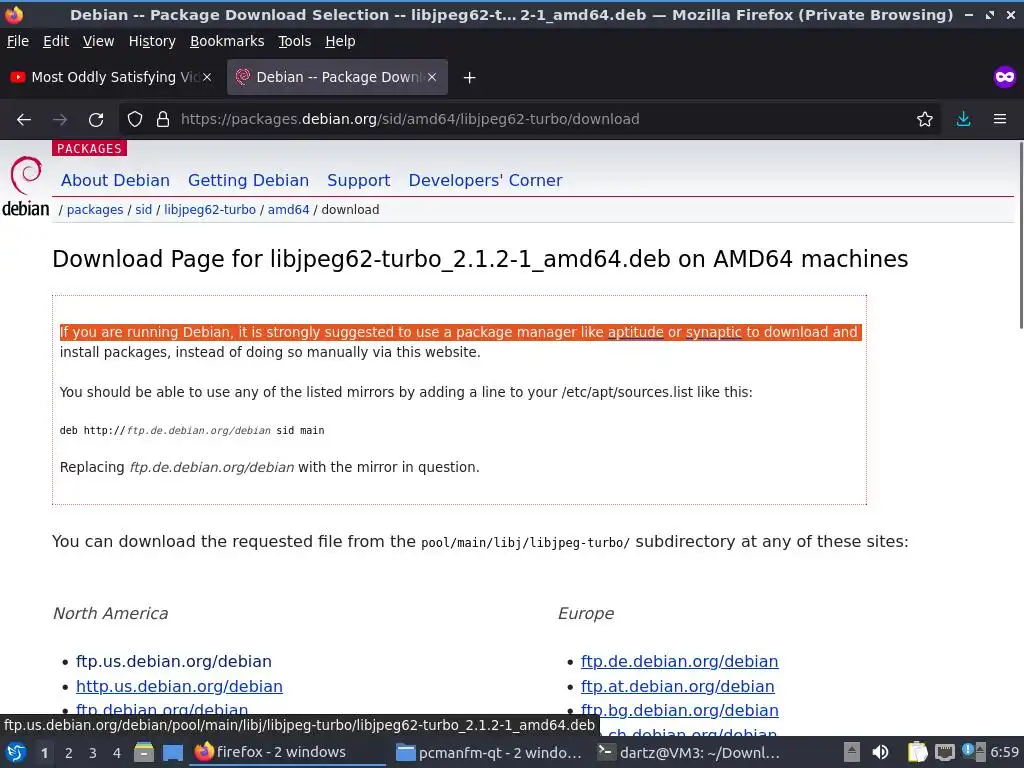The height and width of the screenshot is (768, 1024).
Task: Open the tracking protection shield icon
Action: [x=135, y=120]
